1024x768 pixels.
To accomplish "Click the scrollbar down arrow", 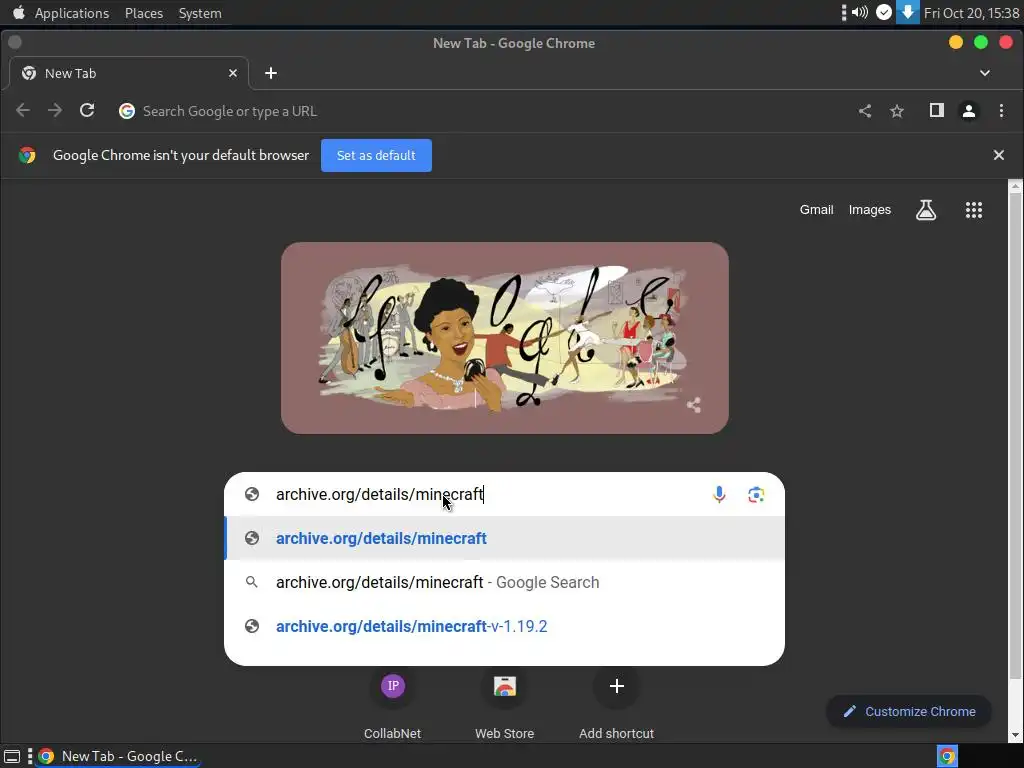I will coord(1015,735).
